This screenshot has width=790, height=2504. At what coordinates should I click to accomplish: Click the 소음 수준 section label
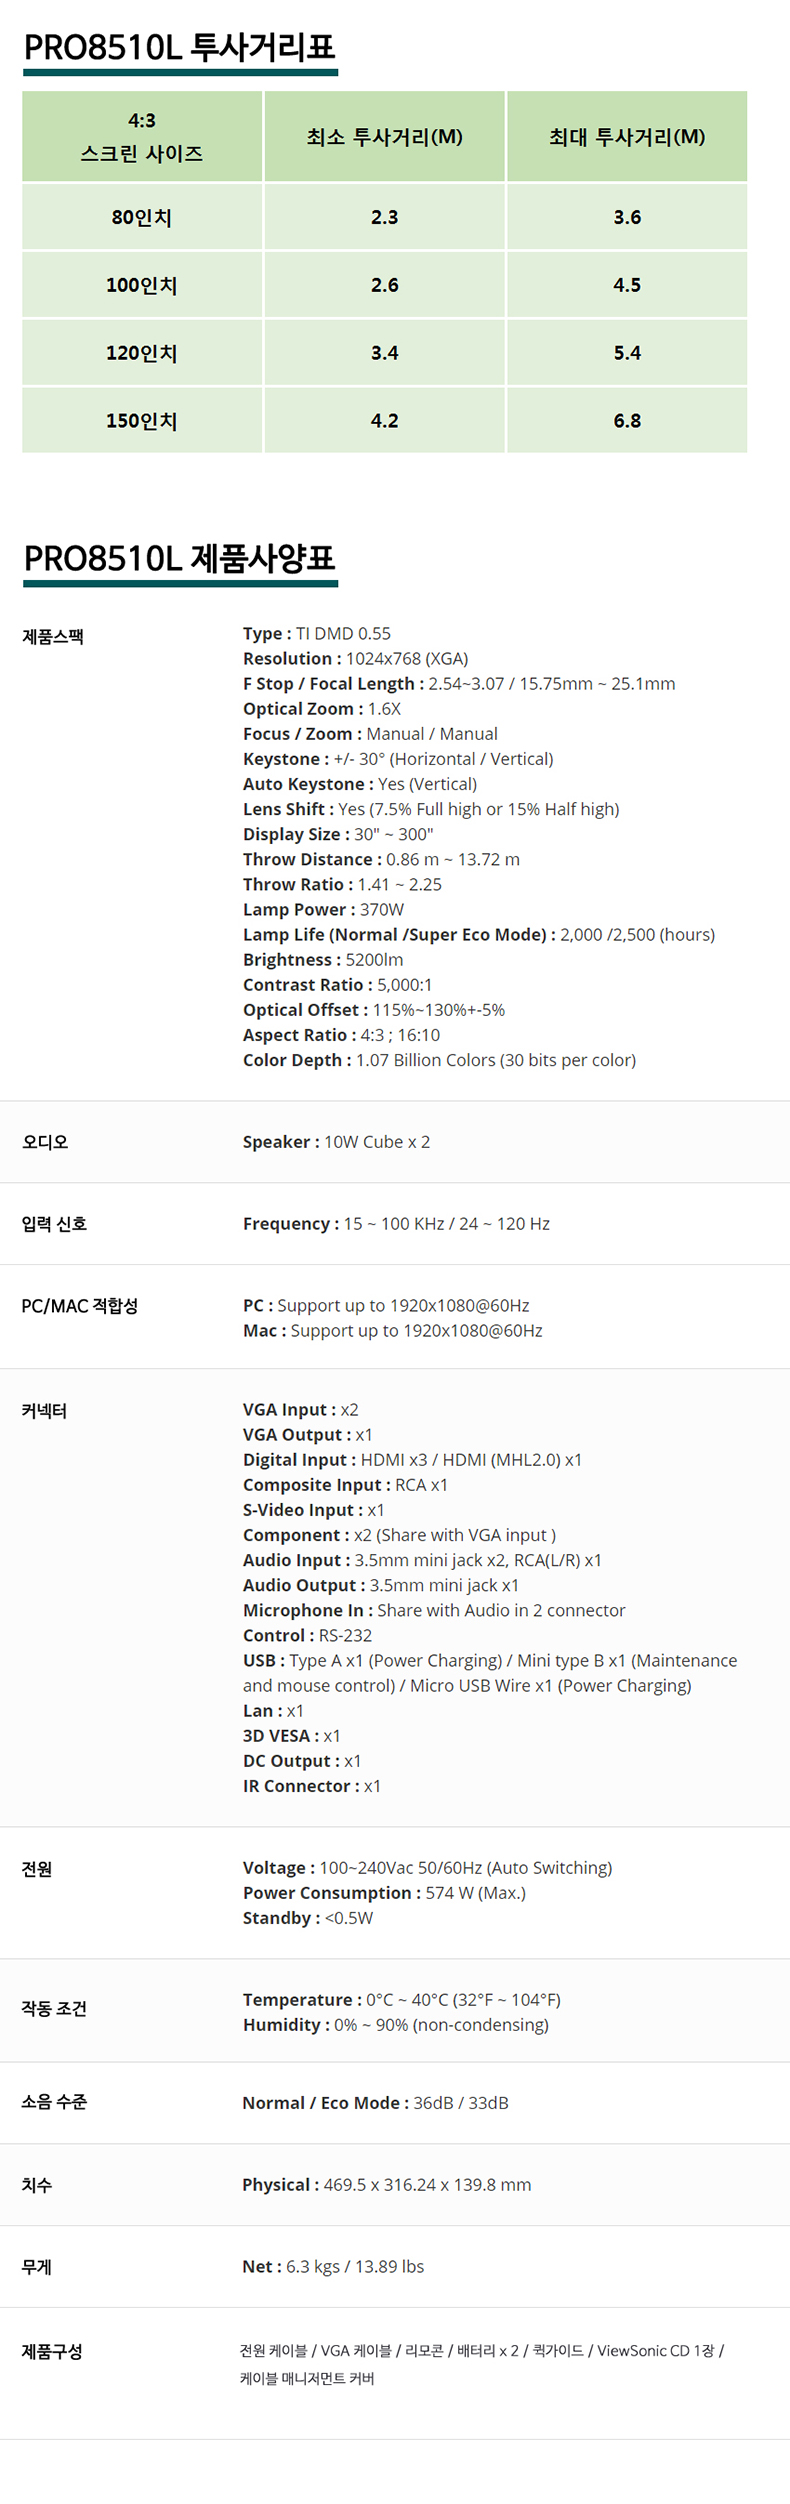click(x=54, y=2102)
